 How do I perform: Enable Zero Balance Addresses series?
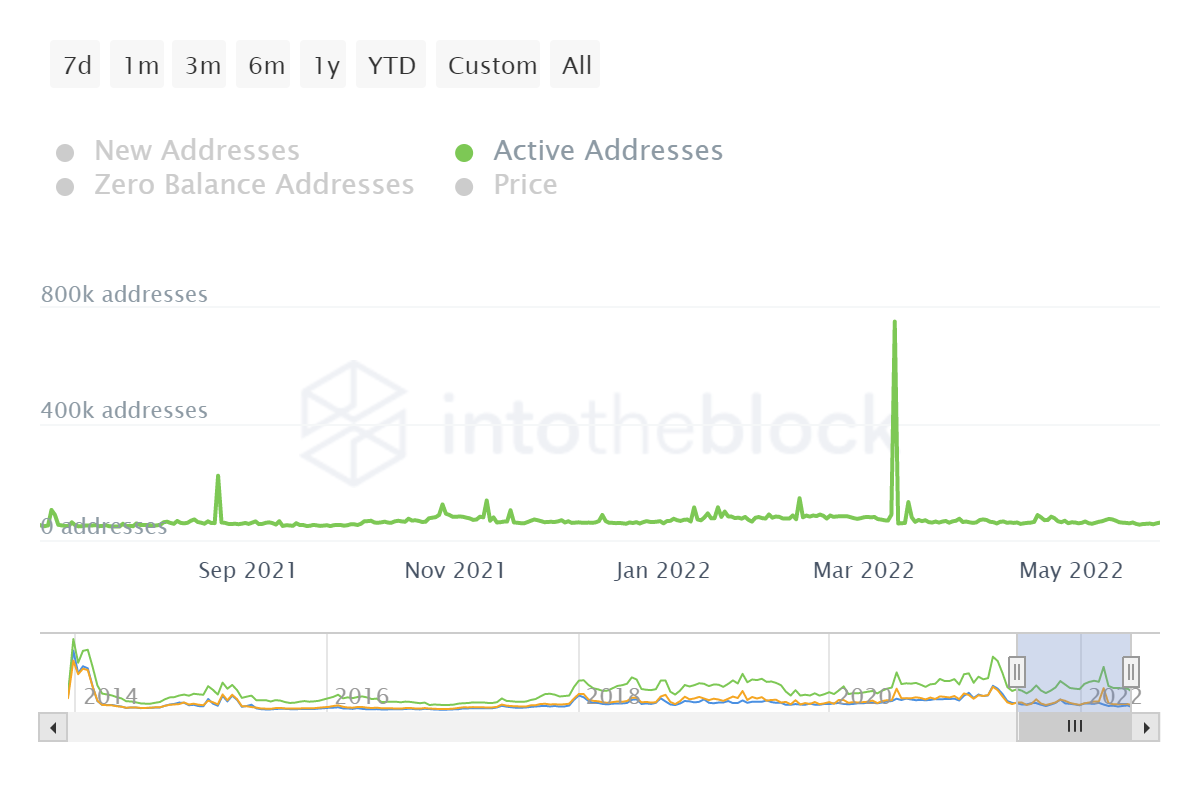tap(253, 185)
